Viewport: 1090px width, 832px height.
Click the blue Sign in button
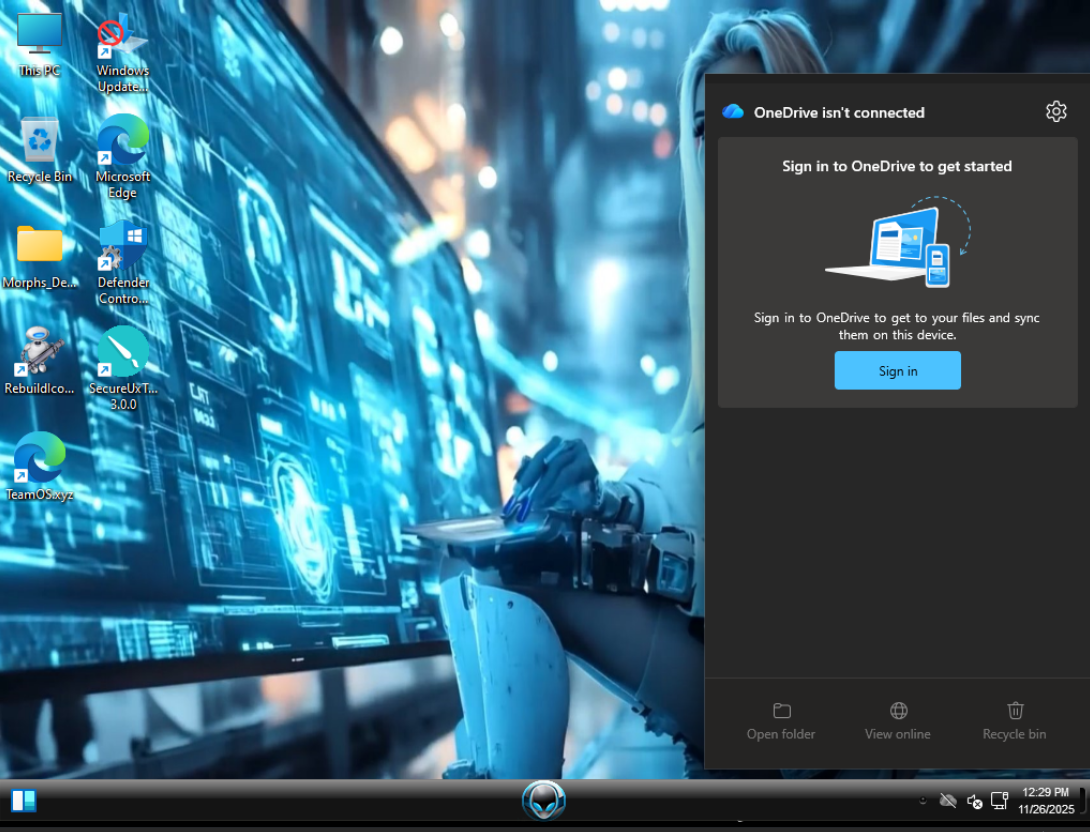point(897,370)
